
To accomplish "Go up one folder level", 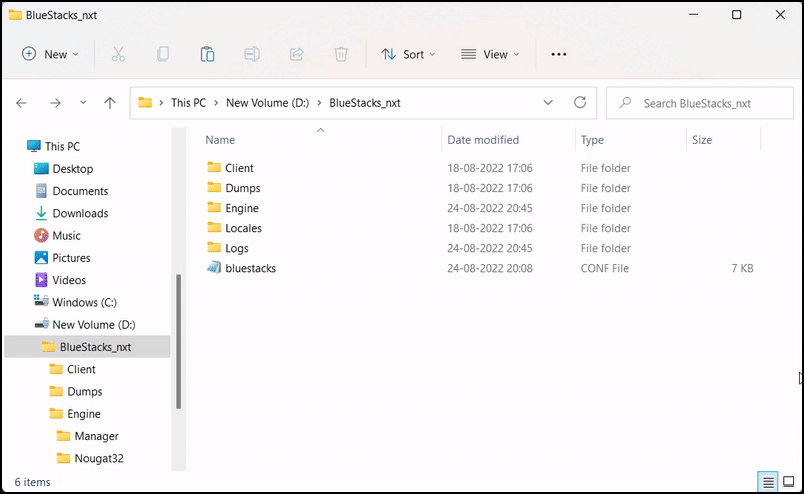I will pyautogui.click(x=110, y=103).
